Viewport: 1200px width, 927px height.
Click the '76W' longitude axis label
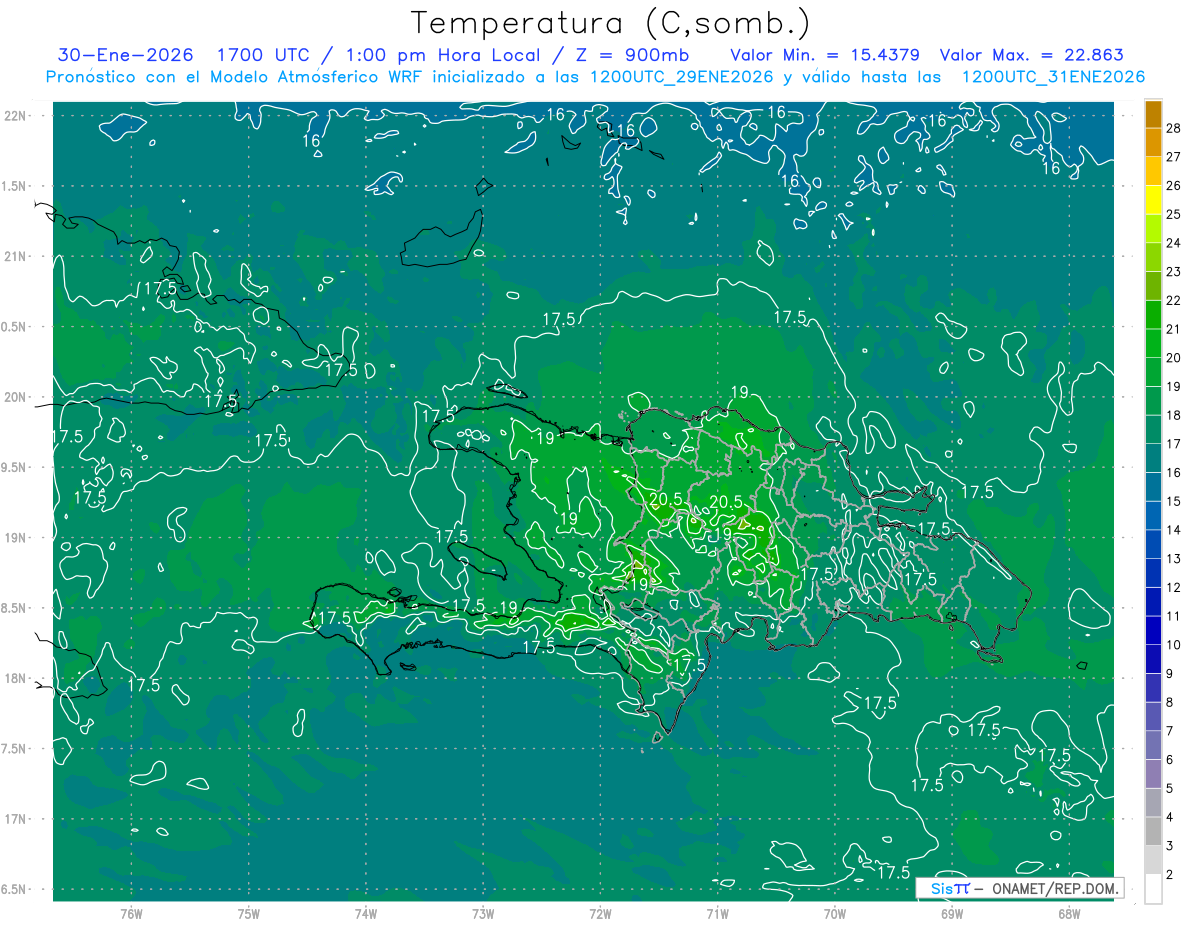pos(131,914)
